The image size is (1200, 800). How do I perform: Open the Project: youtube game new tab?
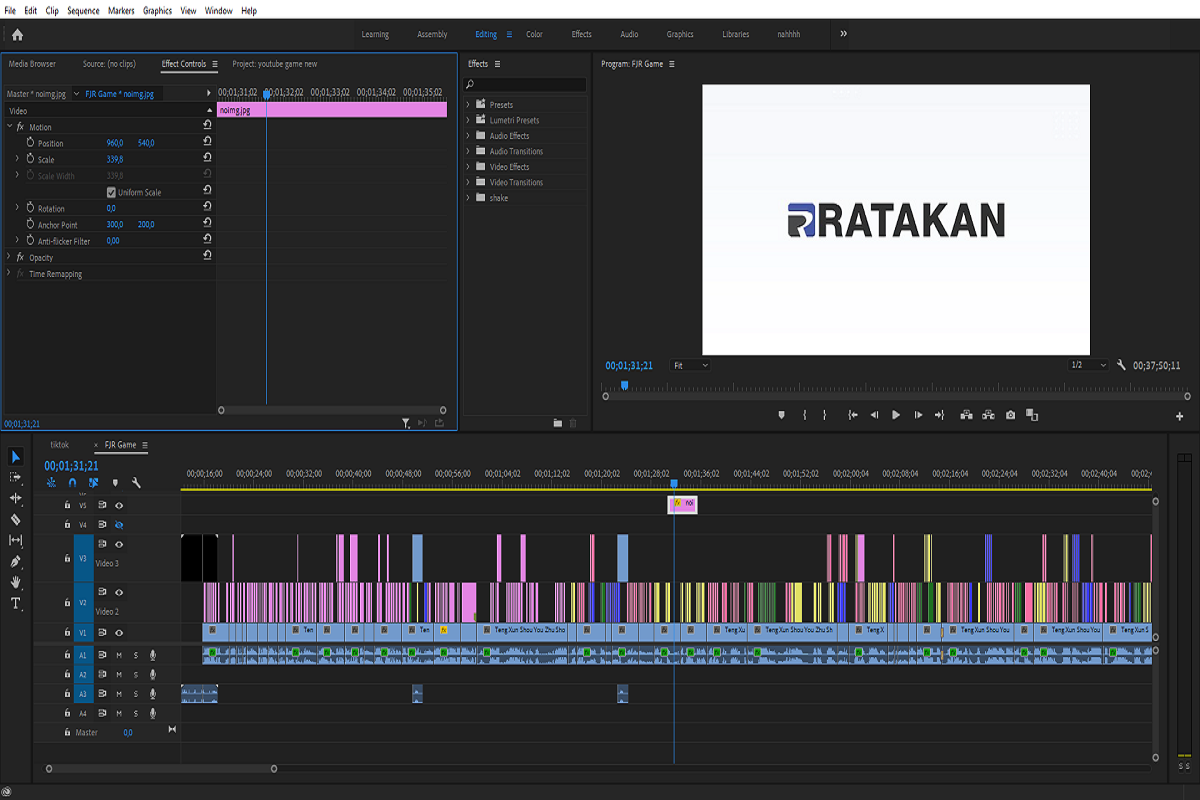[275, 64]
